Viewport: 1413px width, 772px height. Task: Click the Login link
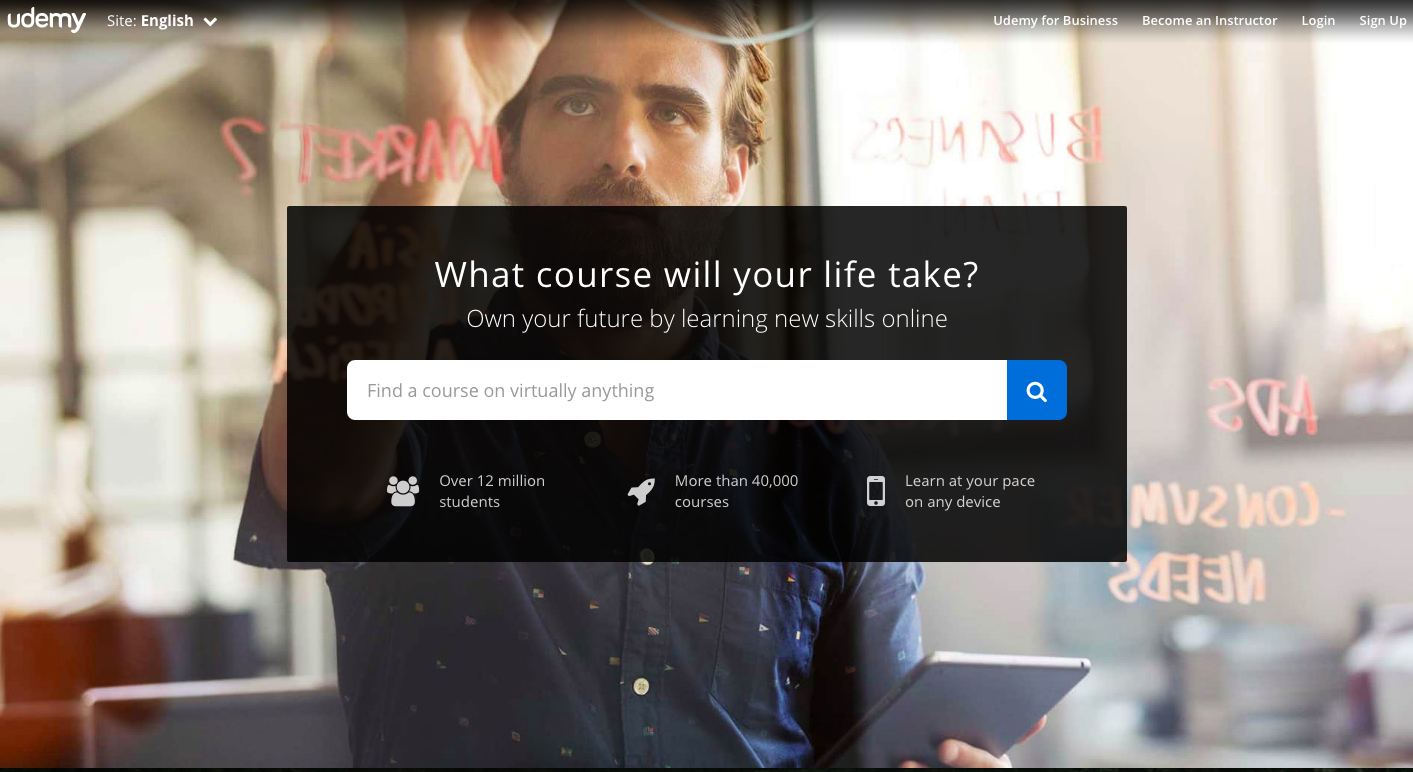coord(1318,20)
